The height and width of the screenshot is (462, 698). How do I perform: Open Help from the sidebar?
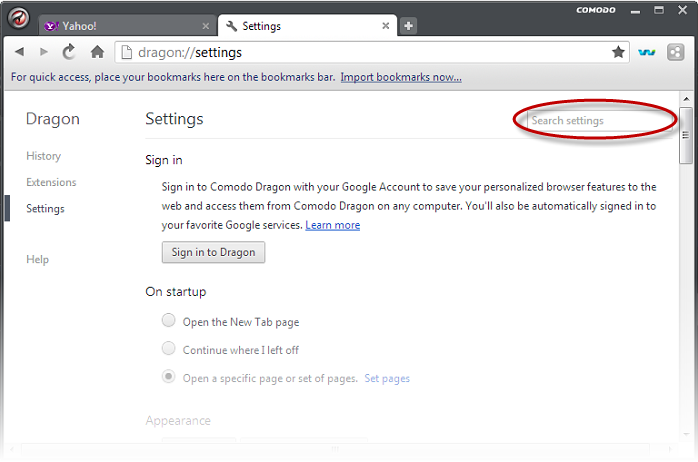tap(38, 259)
